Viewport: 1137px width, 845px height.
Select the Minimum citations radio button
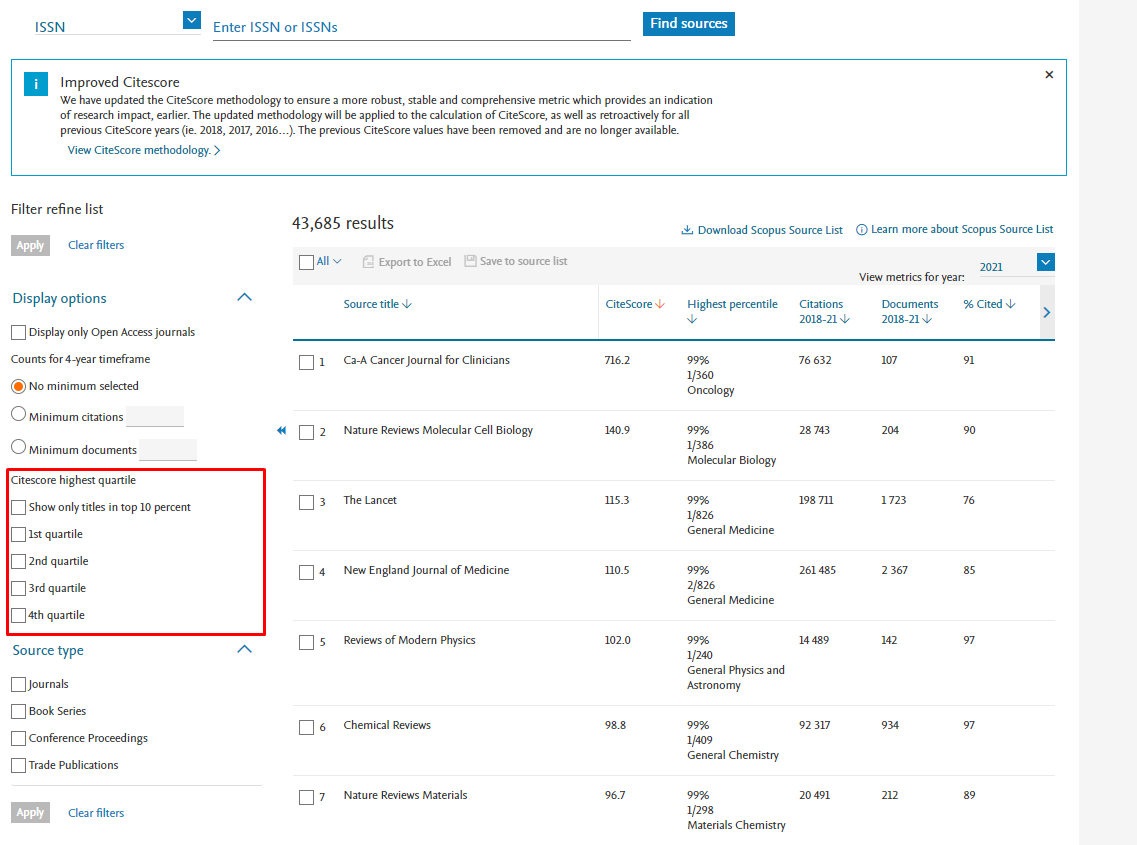click(x=18, y=414)
